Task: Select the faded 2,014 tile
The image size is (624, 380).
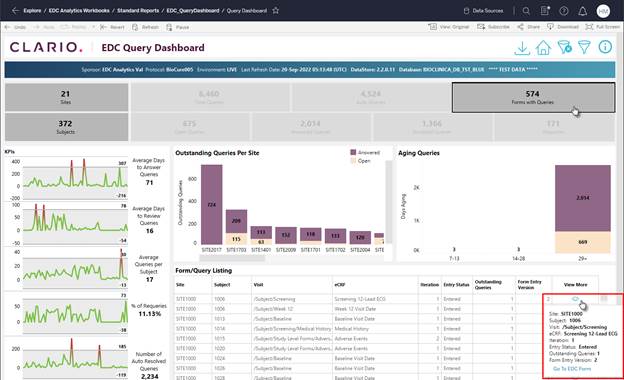Action: tap(311, 127)
